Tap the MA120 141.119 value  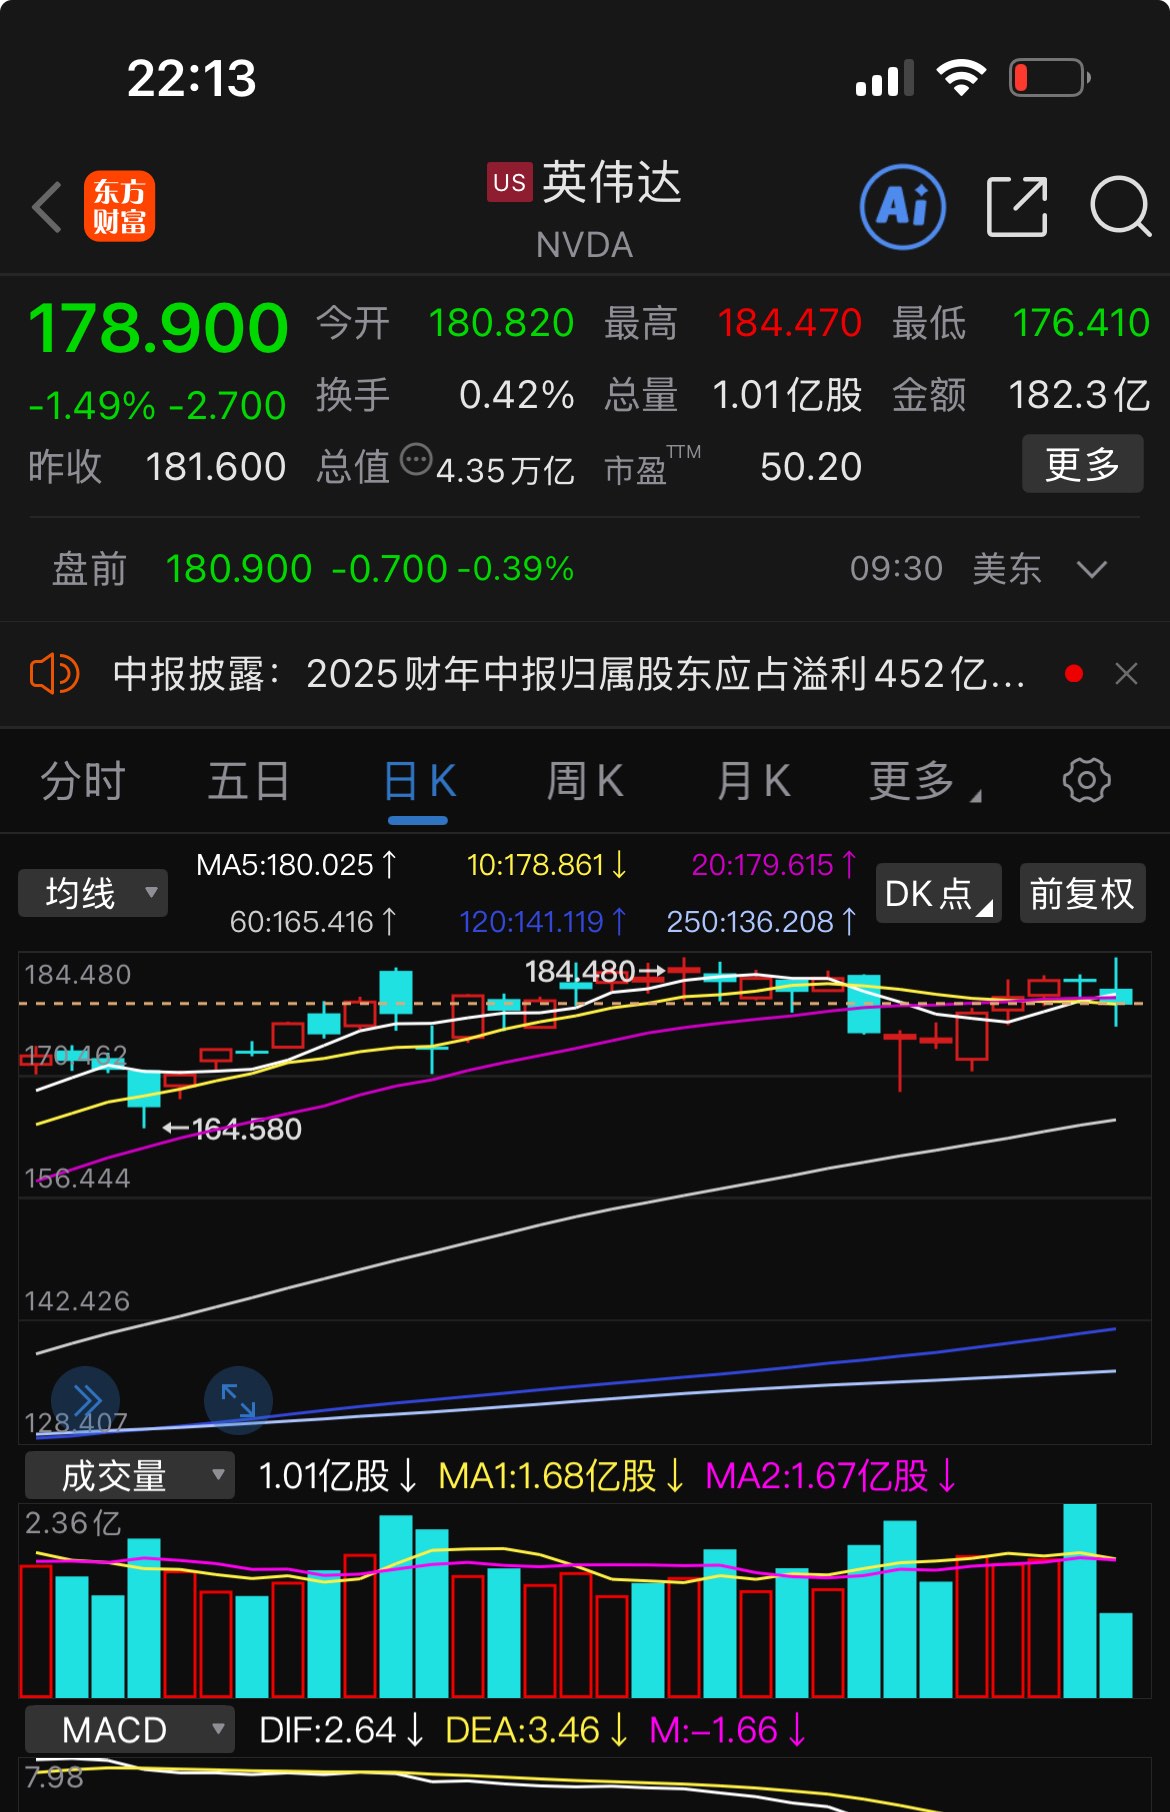tap(543, 921)
